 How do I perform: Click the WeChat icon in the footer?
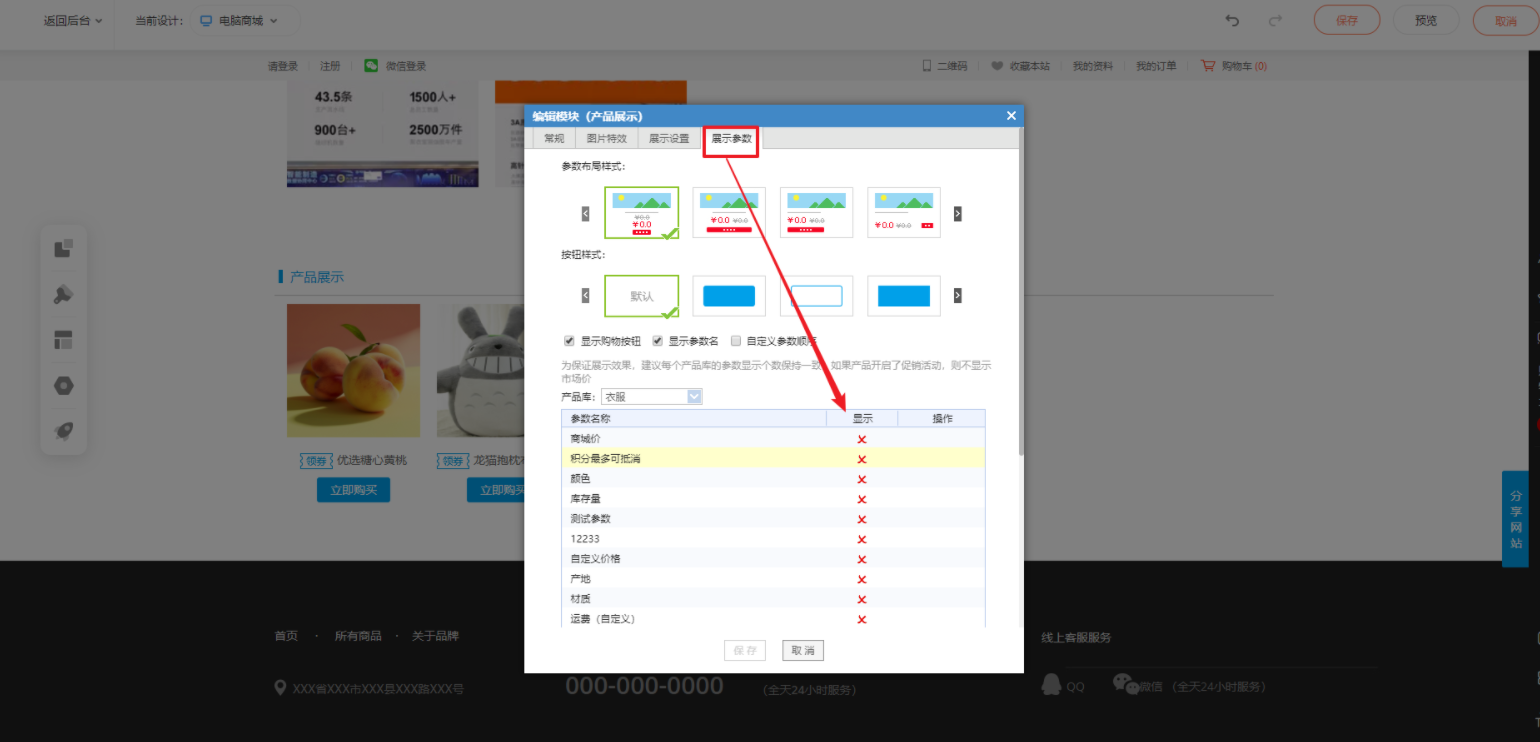pyautogui.click(x=1126, y=684)
